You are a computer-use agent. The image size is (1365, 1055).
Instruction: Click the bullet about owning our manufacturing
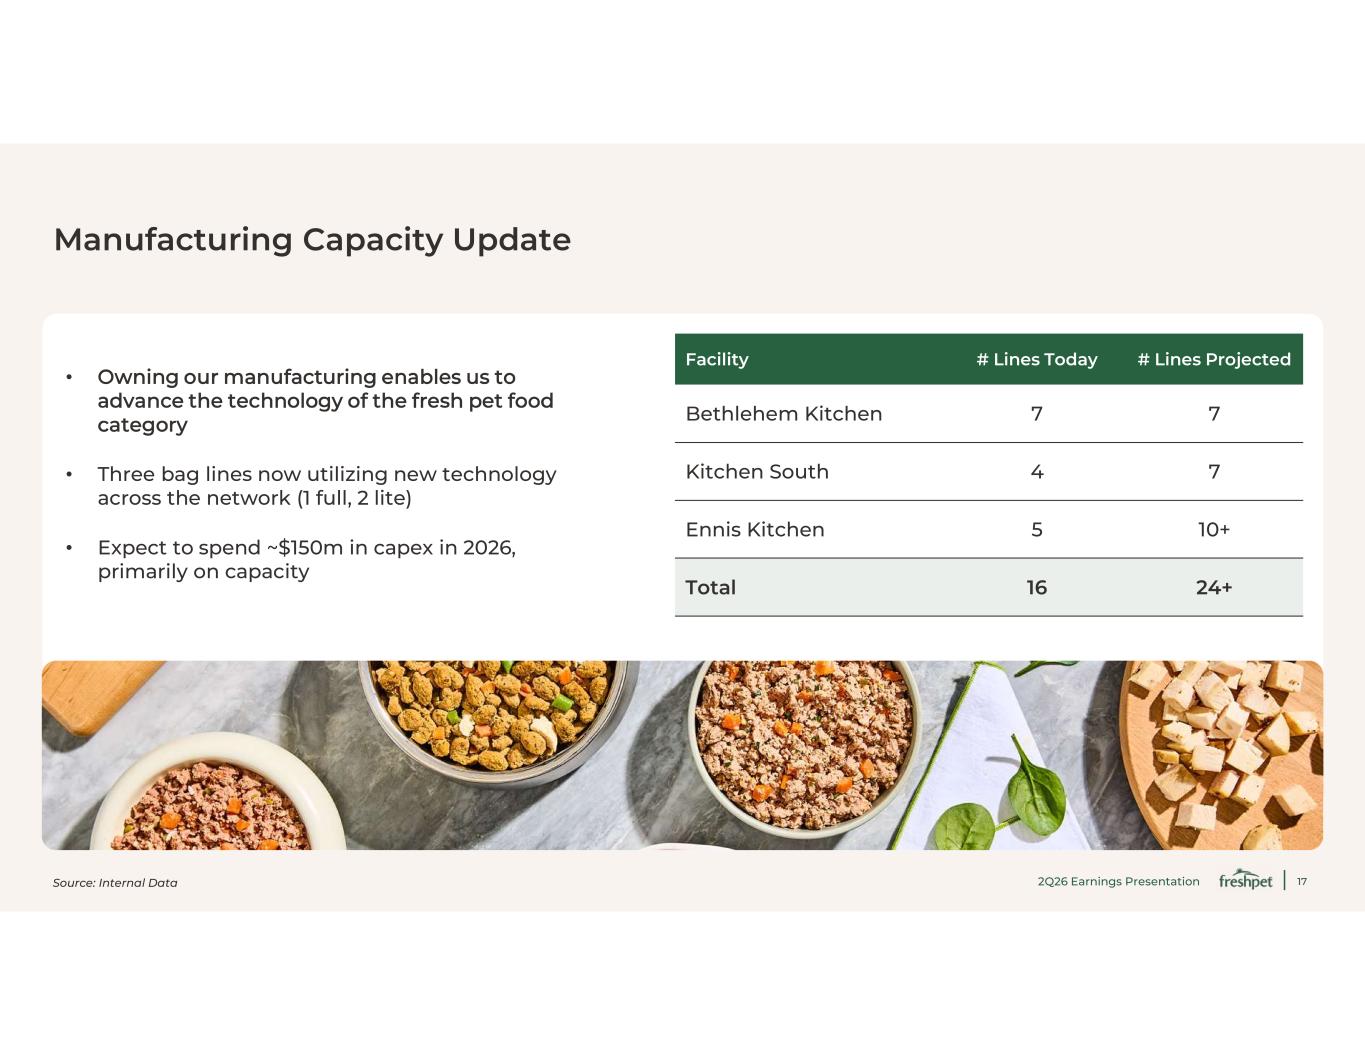coord(325,401)
